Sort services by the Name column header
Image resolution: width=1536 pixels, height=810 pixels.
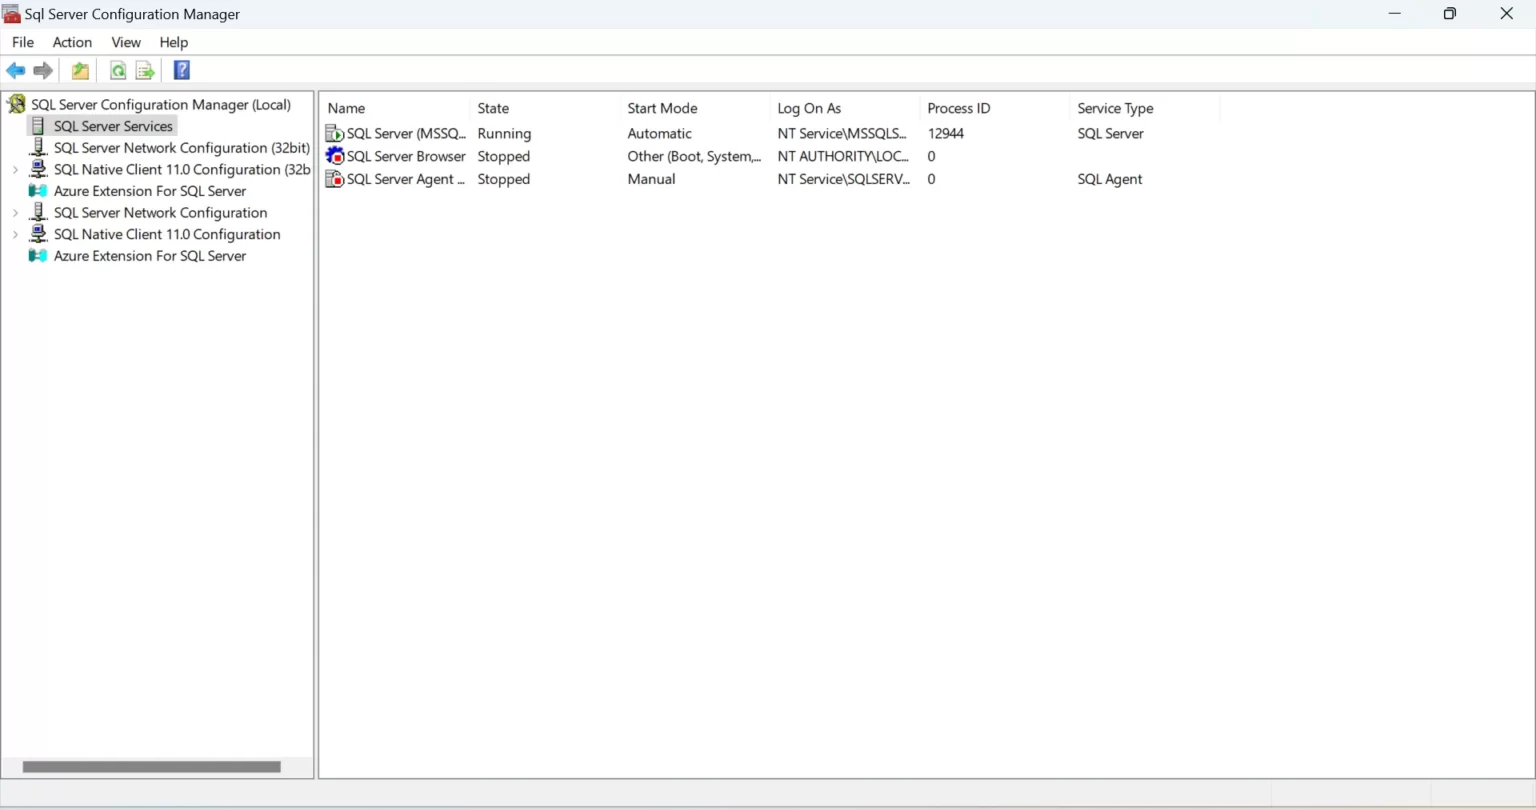click(x=346, y=108)
